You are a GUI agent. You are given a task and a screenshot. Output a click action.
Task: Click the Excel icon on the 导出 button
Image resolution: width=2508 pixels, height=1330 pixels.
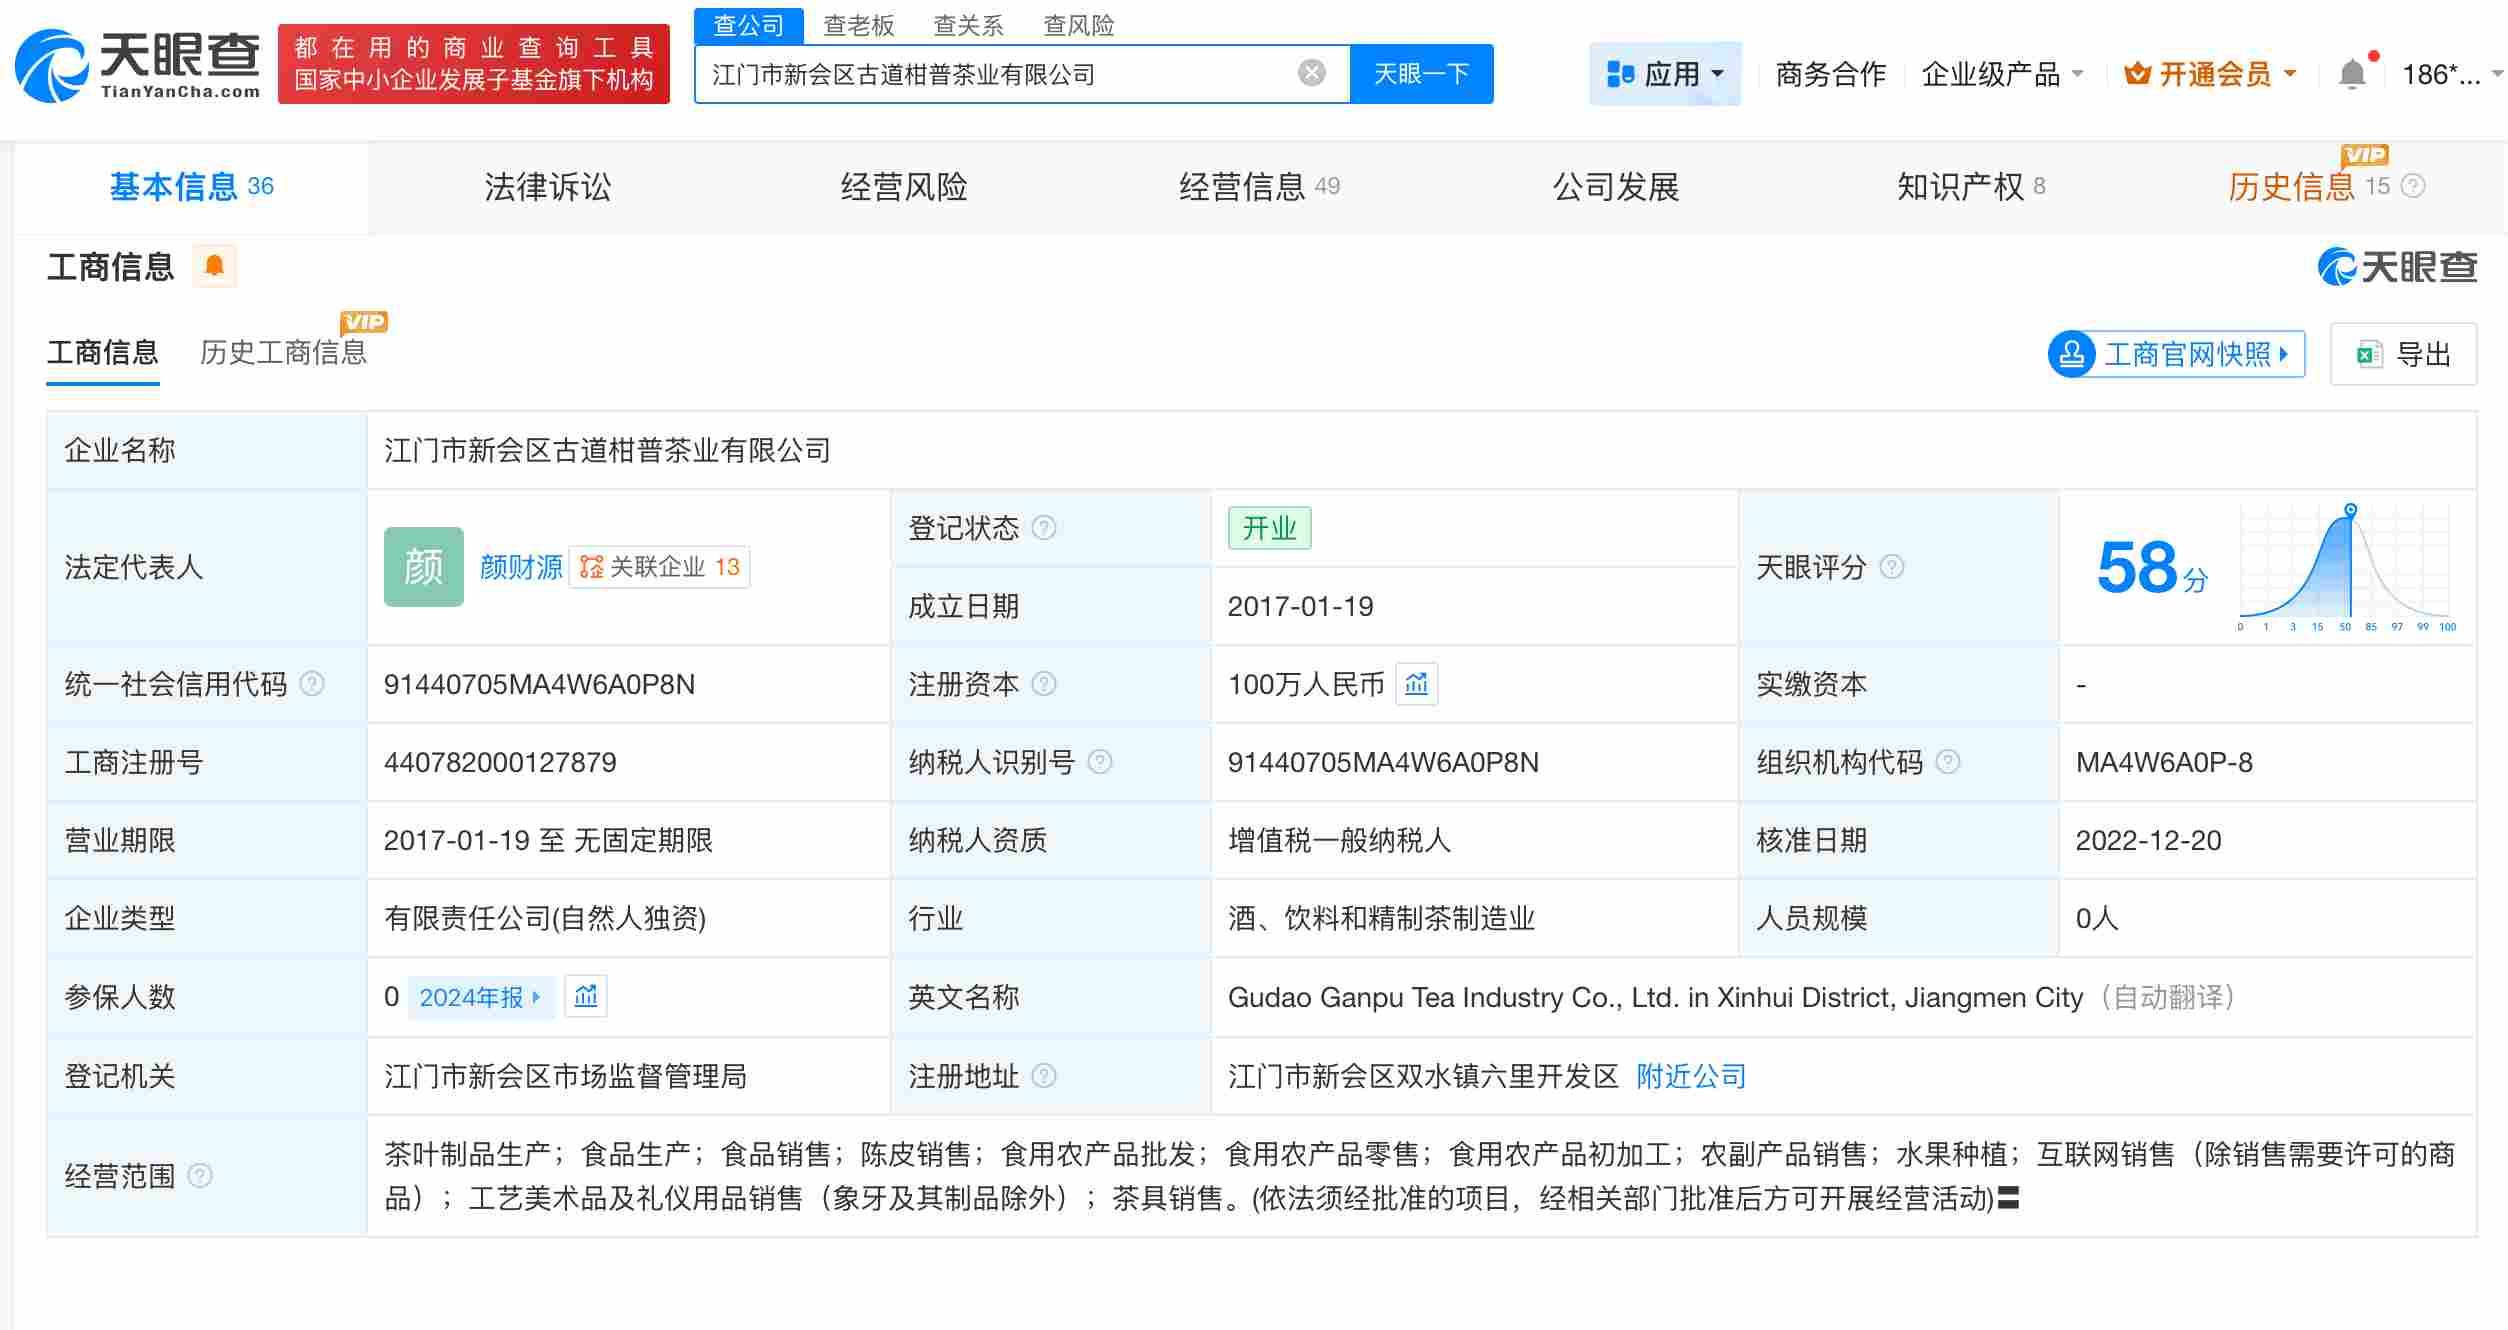point(2365,354)
